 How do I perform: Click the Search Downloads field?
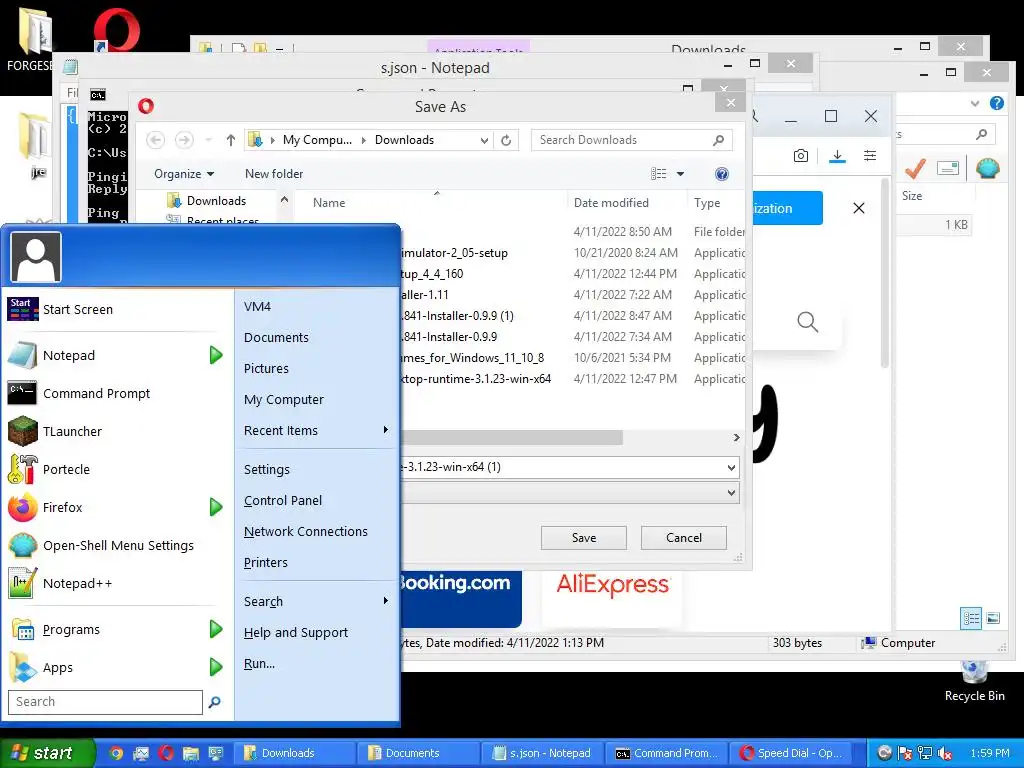click(632, 140)
